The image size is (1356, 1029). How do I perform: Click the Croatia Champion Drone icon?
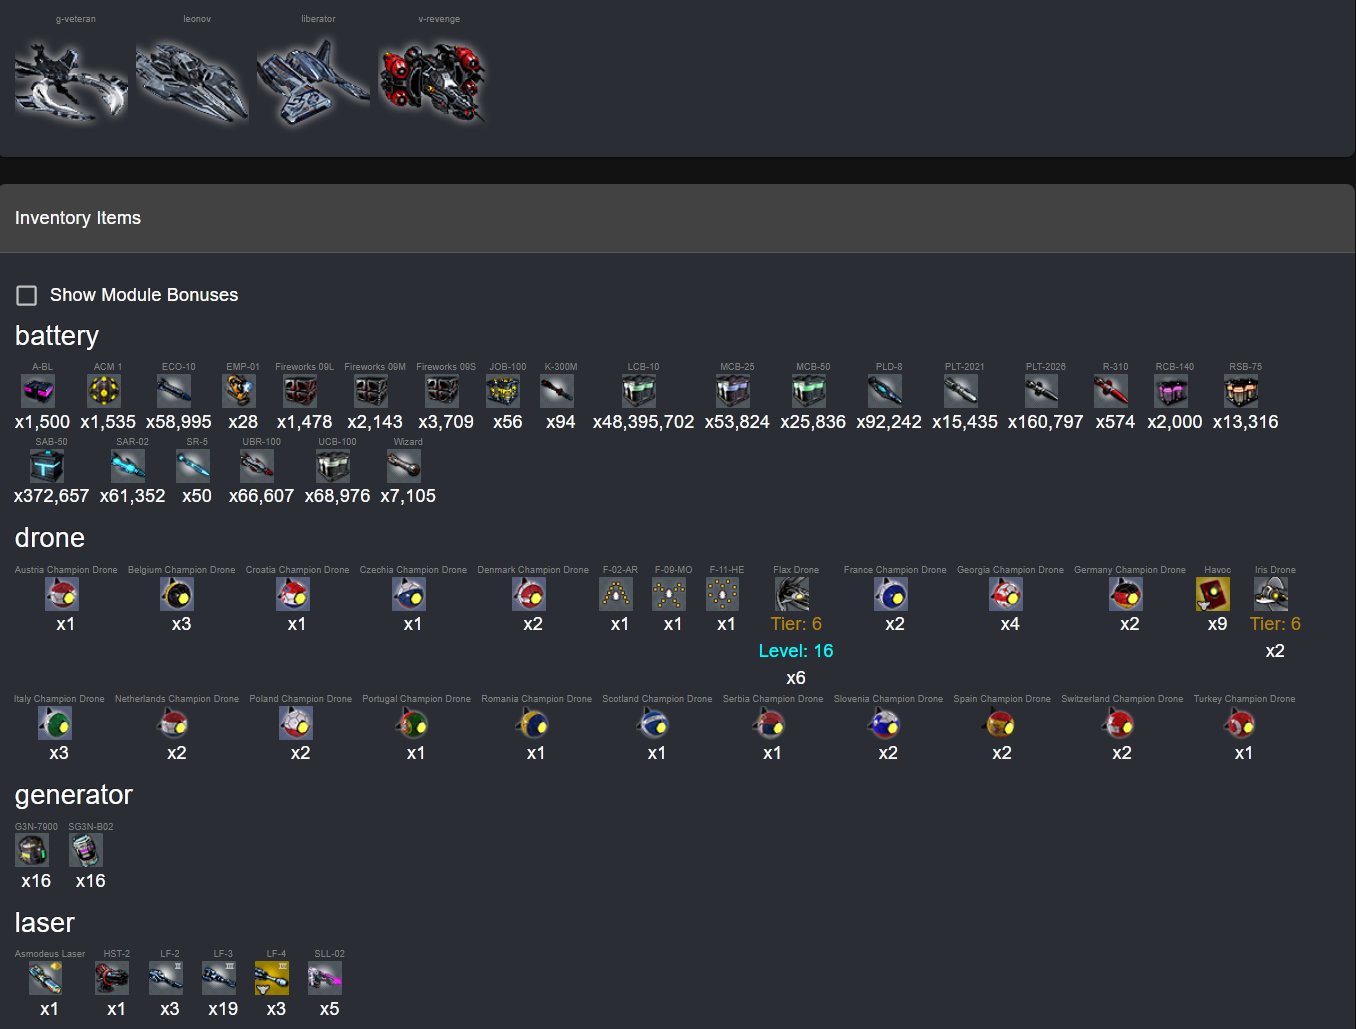click(x=293, y=594)
